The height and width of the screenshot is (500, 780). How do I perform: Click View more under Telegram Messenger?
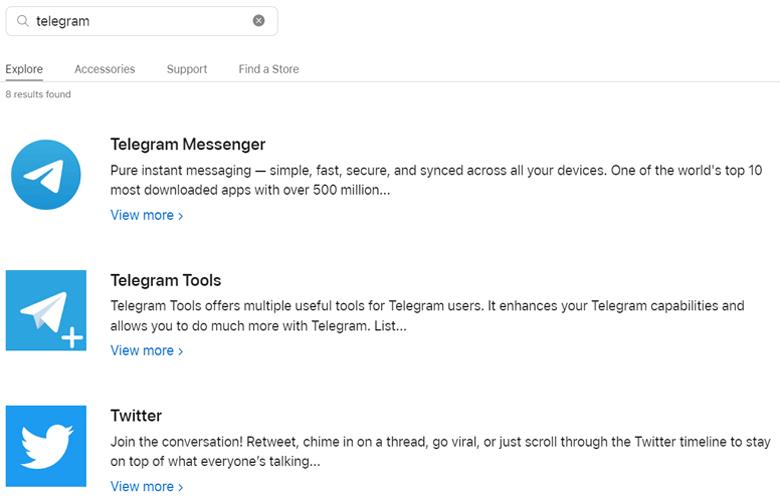(x=147, y=215)
